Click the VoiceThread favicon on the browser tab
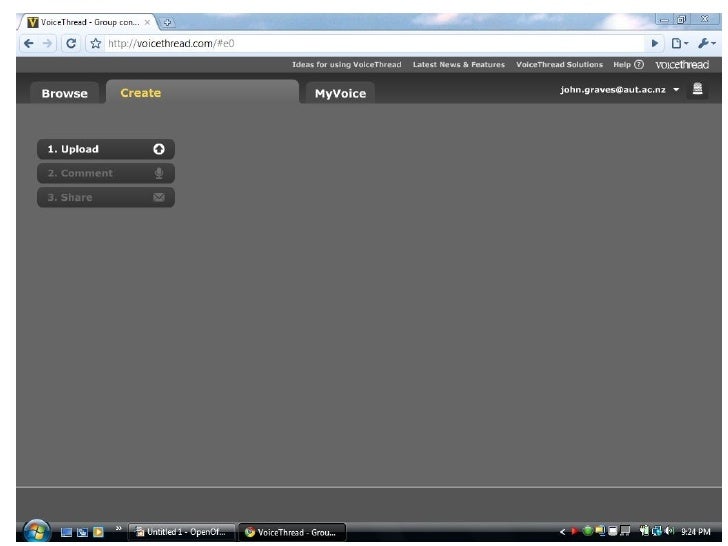The image size is (728, 546). coord(32,22)
